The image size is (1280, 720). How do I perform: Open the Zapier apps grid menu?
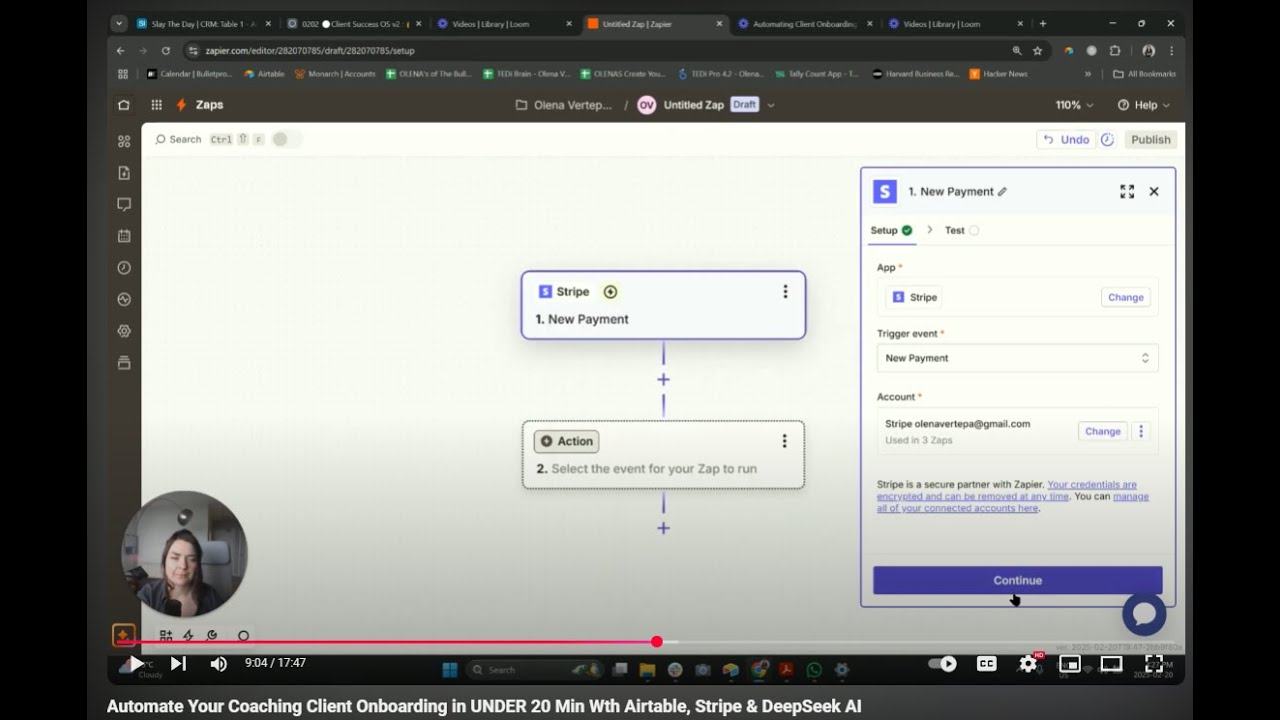pyautogui.click(x=157, y=105)
